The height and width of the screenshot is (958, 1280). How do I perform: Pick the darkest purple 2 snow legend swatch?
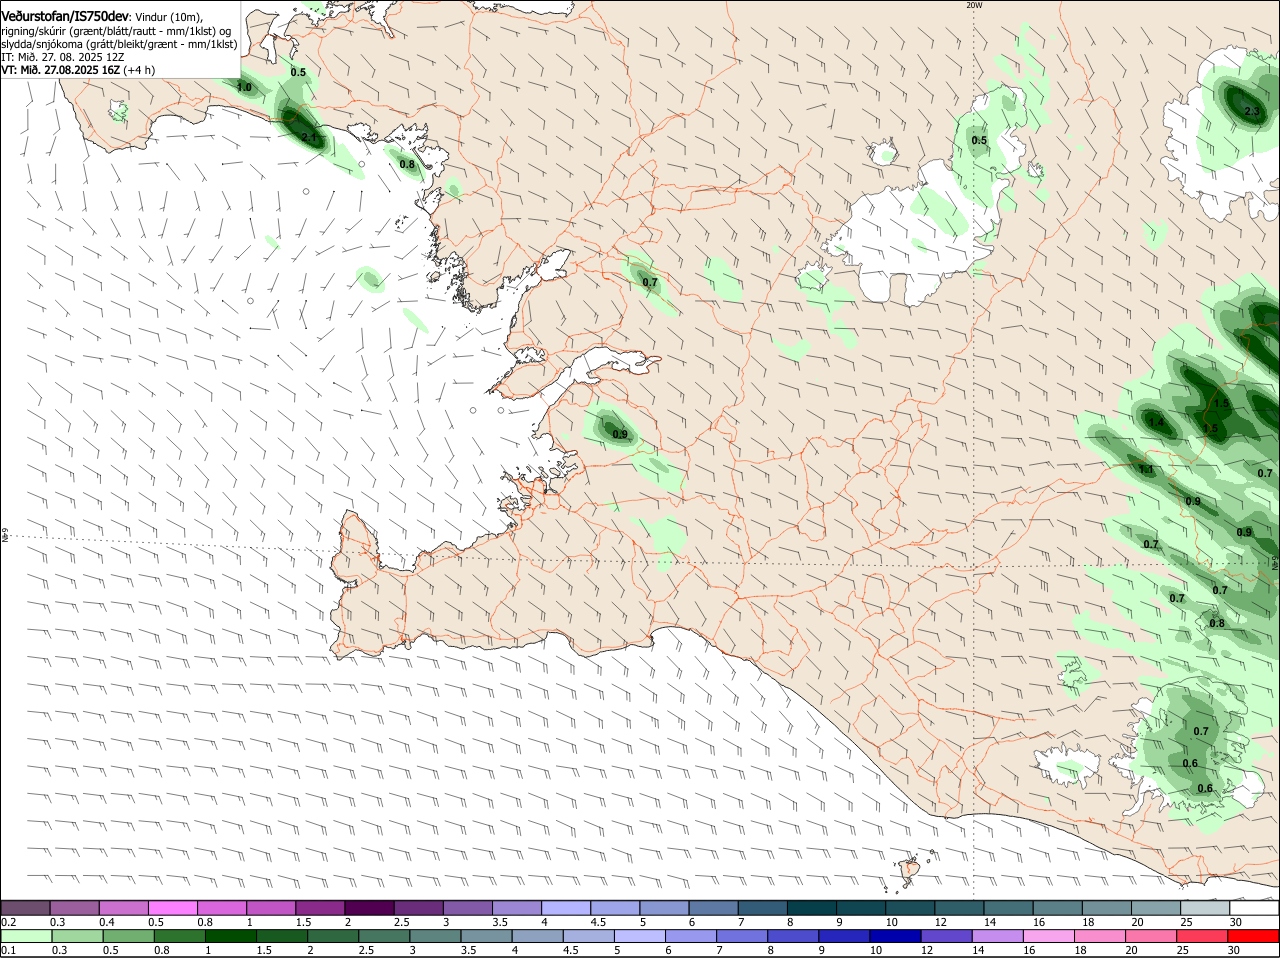[x=368, y=907]
